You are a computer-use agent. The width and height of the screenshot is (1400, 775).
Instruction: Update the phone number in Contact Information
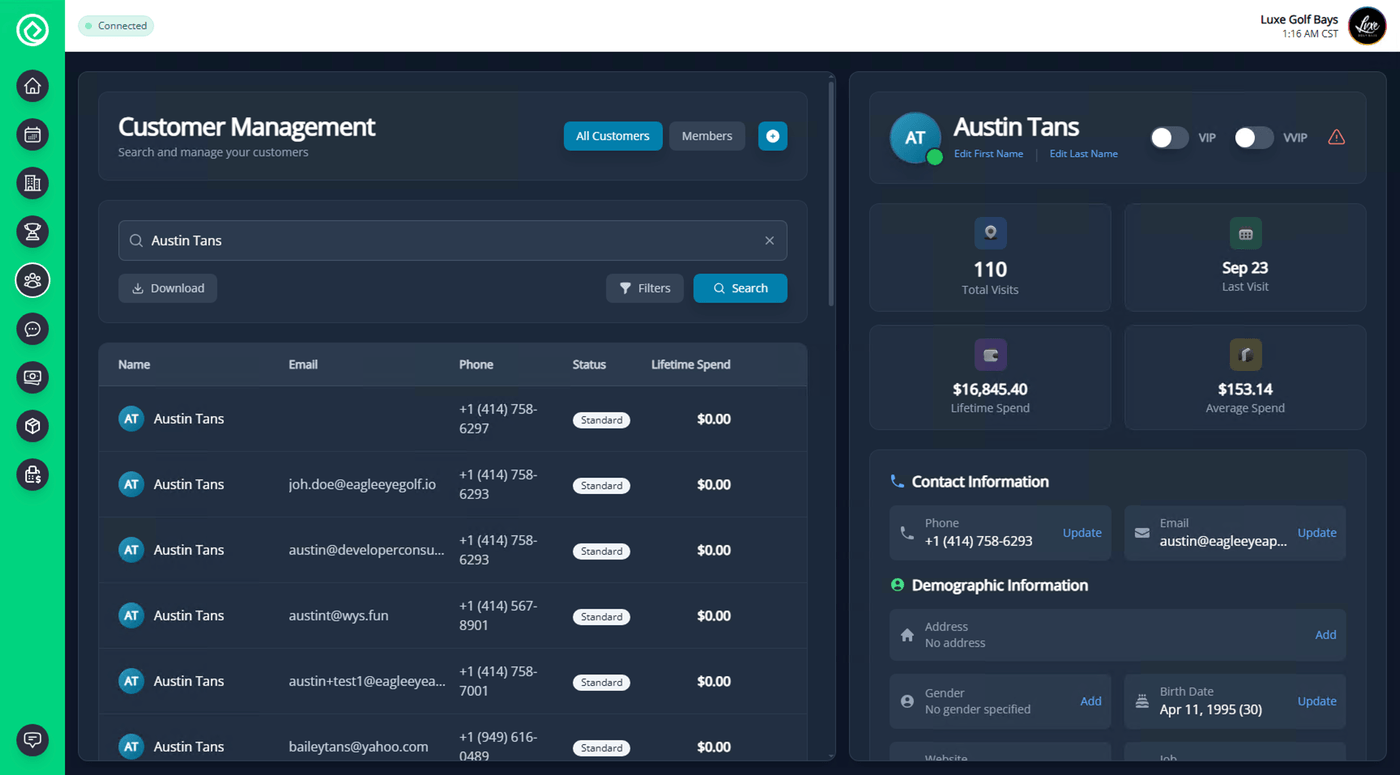[x=1081, y=533]
